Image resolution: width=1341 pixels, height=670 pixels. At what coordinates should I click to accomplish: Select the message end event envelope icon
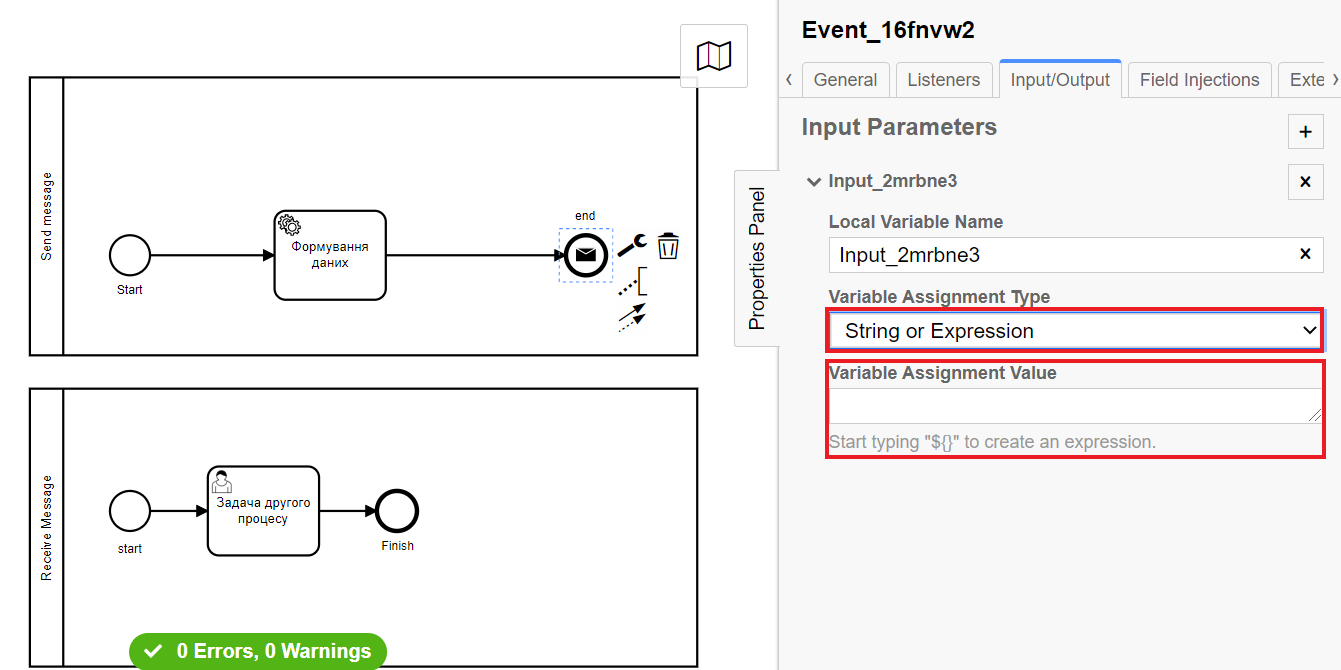[x=585, y=255]
